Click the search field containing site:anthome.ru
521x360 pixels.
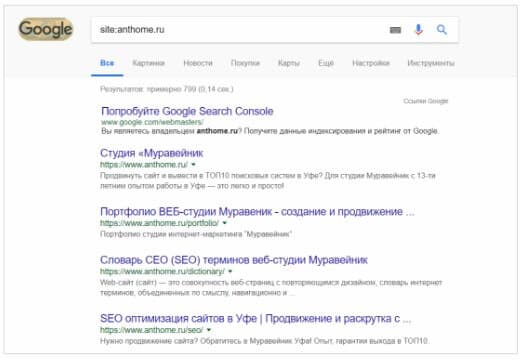pos(240,30)
